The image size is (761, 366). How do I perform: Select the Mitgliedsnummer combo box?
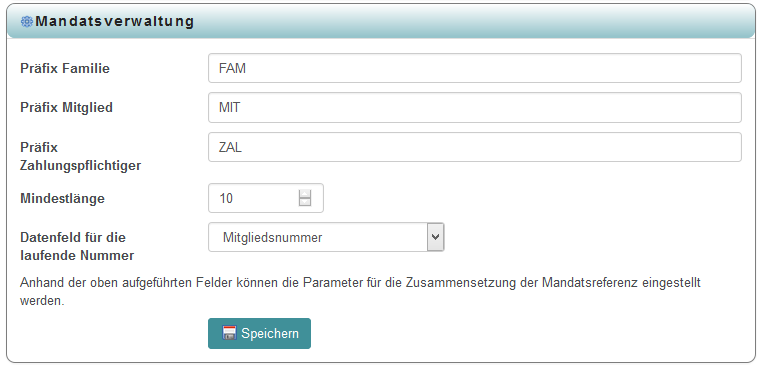(x=326, y=237)
